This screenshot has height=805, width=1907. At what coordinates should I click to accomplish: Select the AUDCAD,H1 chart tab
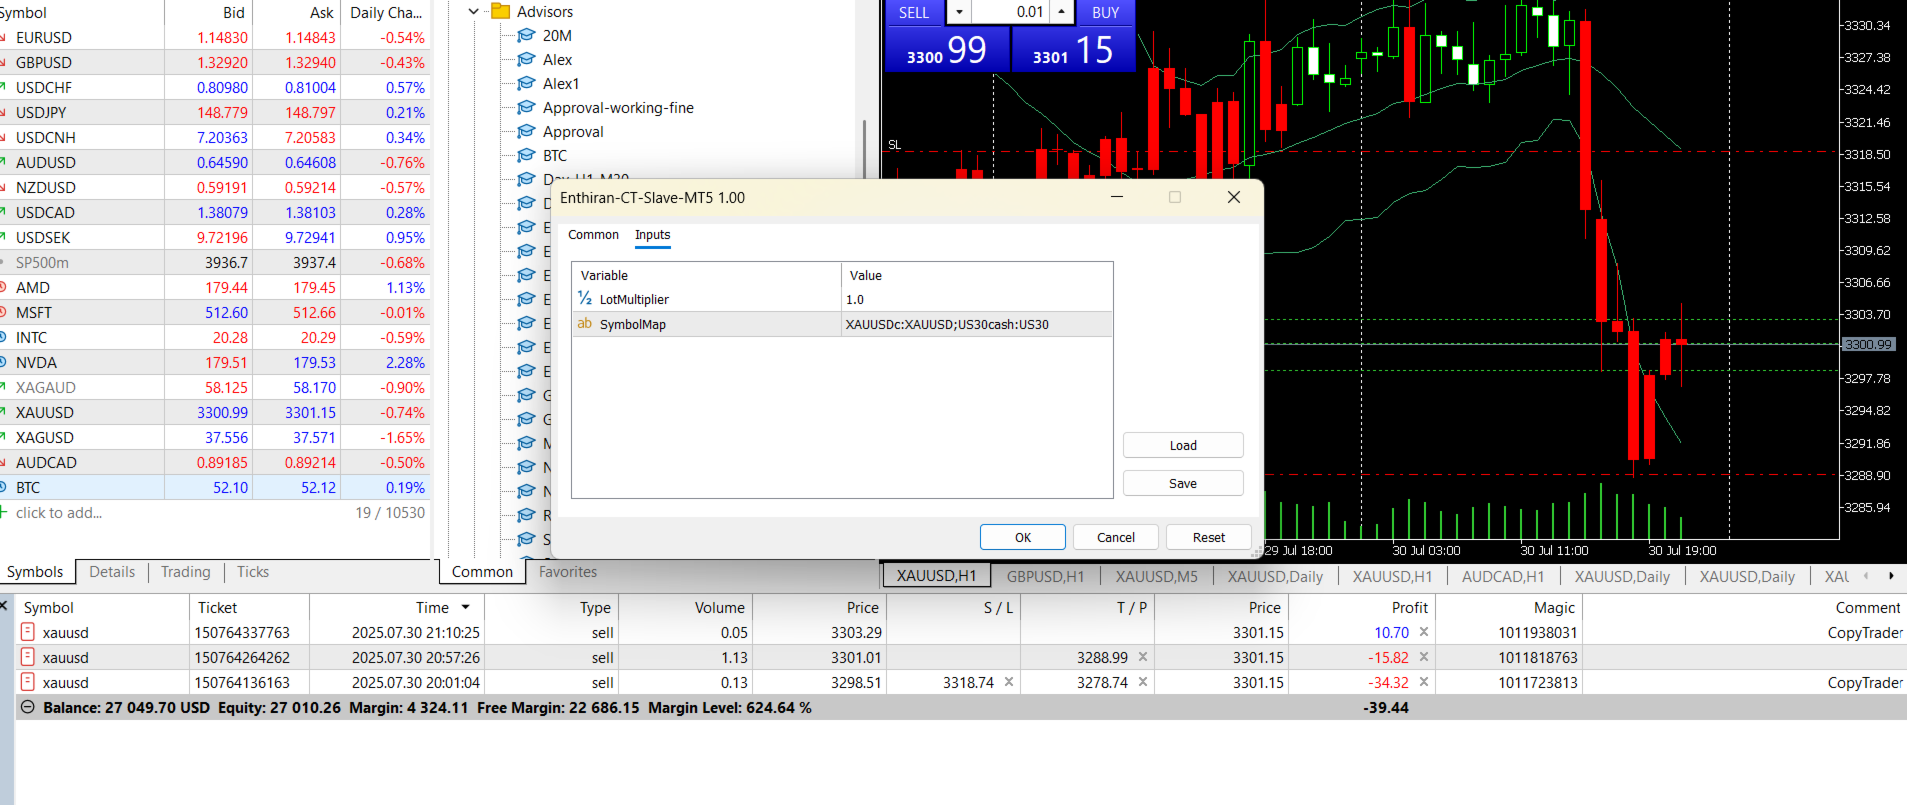(x=1502, y=576)
